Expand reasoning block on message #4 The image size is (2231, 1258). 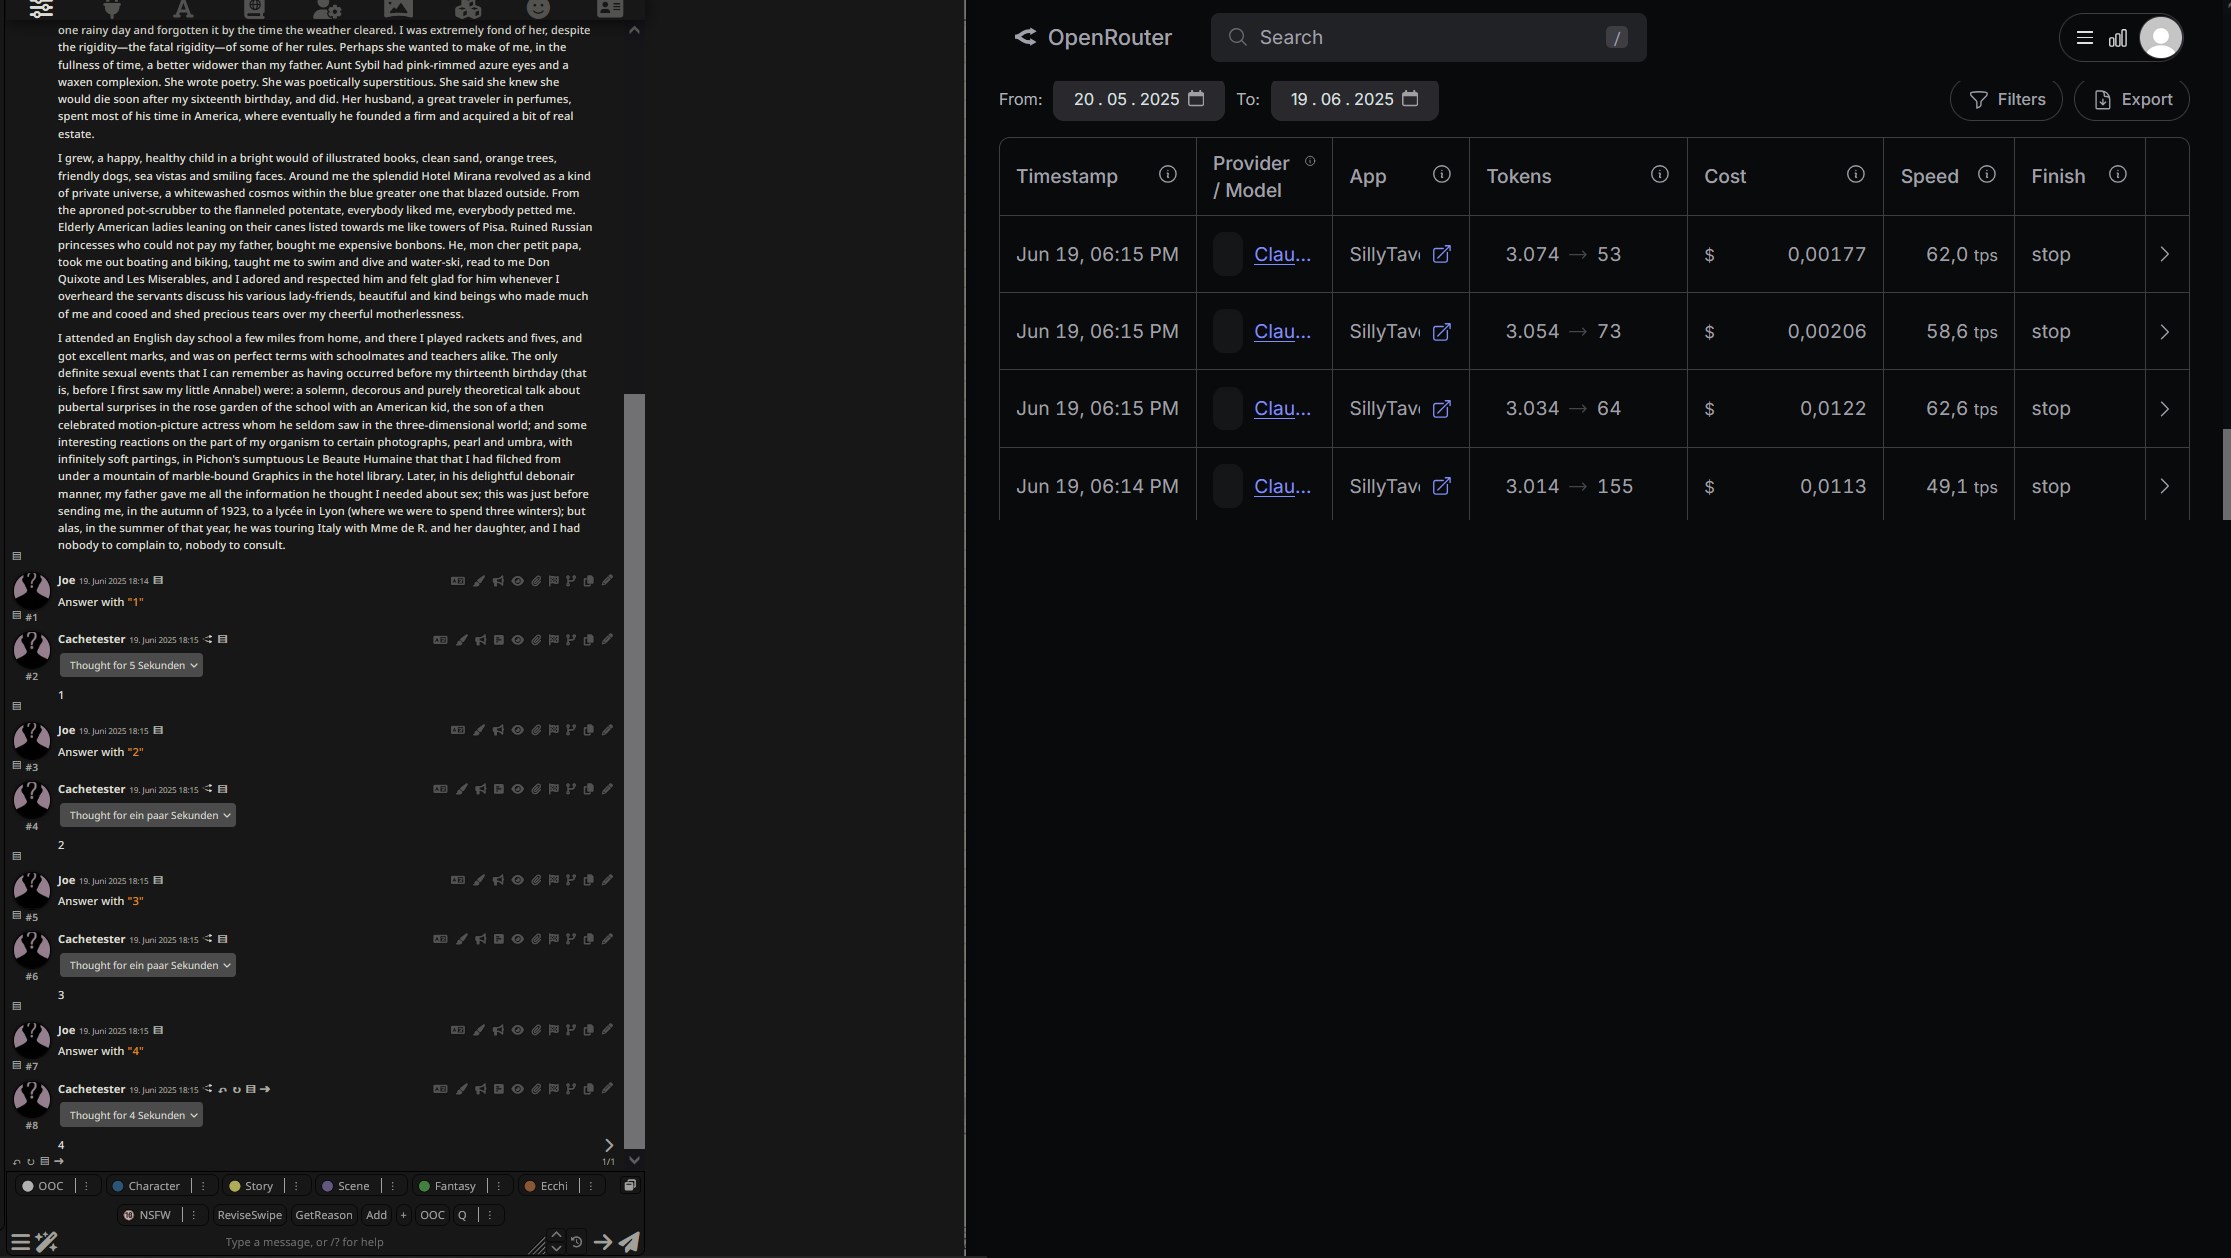click(x=148, y=816)
